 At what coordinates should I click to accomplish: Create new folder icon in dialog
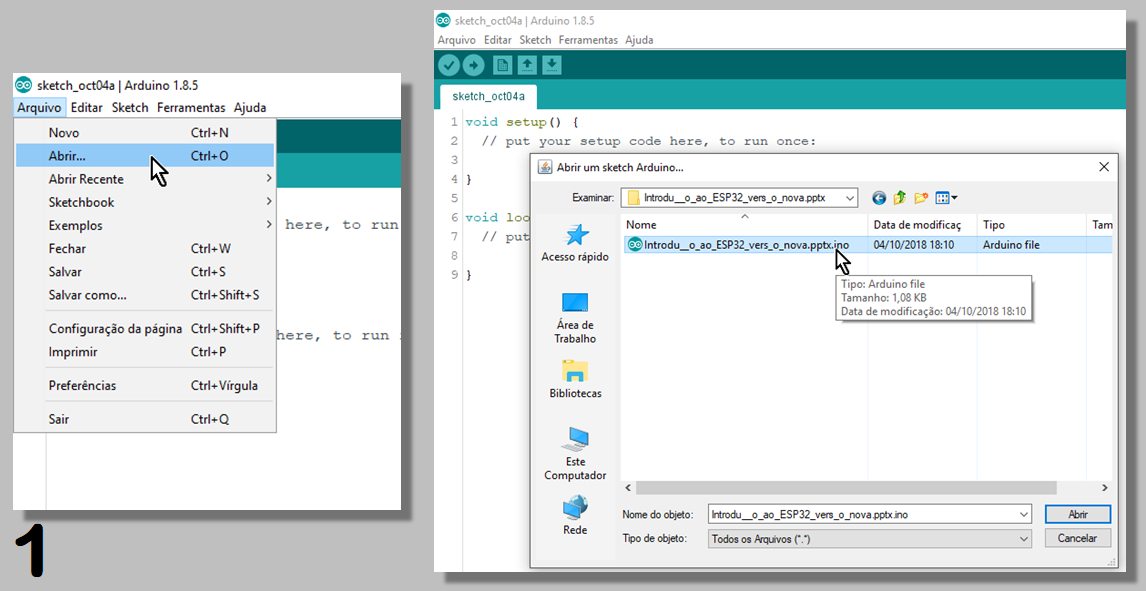tap(921, 198)
